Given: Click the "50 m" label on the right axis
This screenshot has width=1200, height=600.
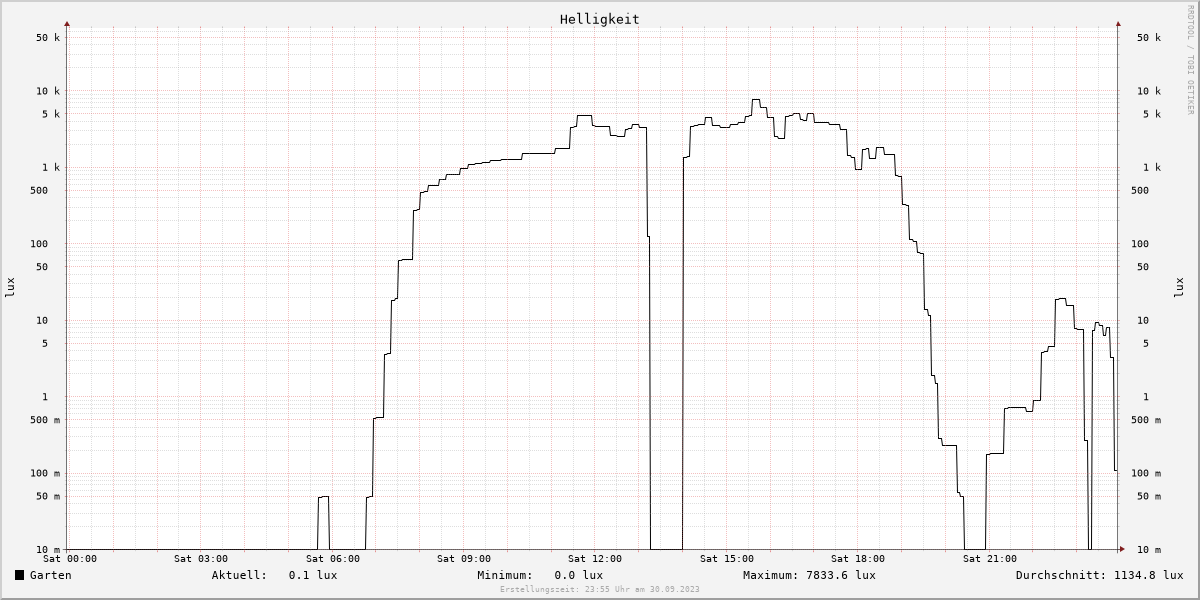Looking at the screenshot, I should [x=1149, y=497].
